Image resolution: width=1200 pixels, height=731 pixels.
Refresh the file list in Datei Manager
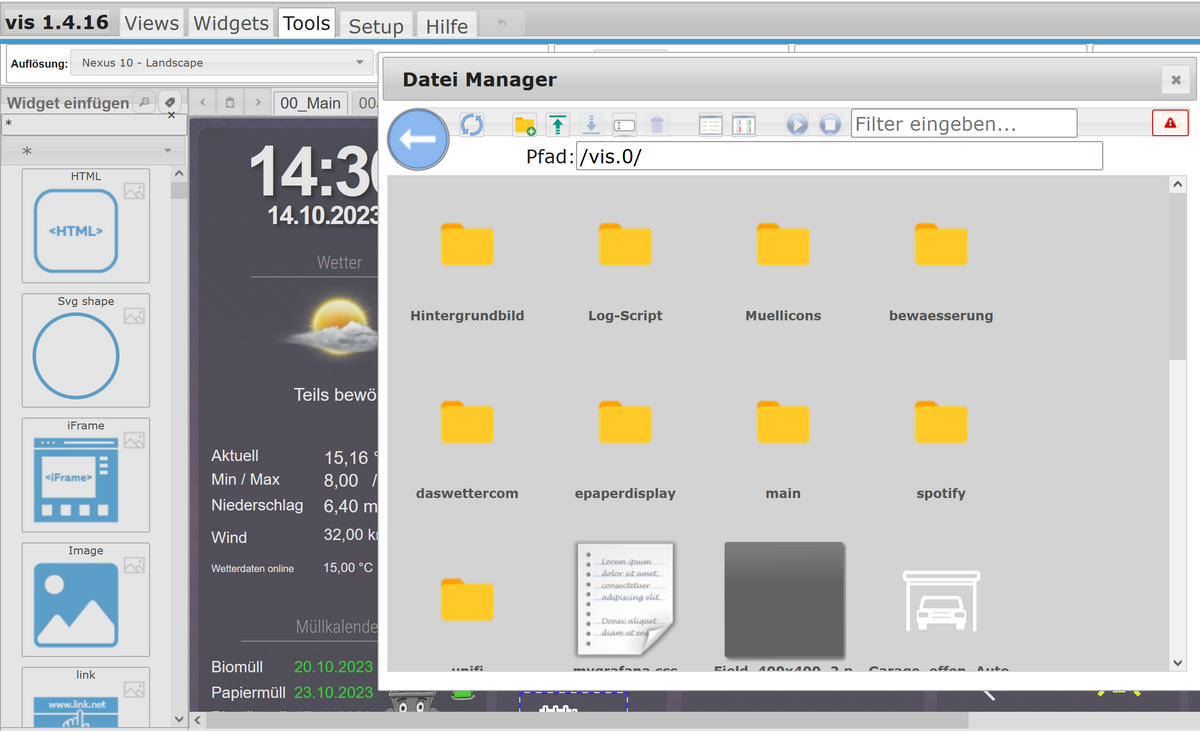(472, 124)
